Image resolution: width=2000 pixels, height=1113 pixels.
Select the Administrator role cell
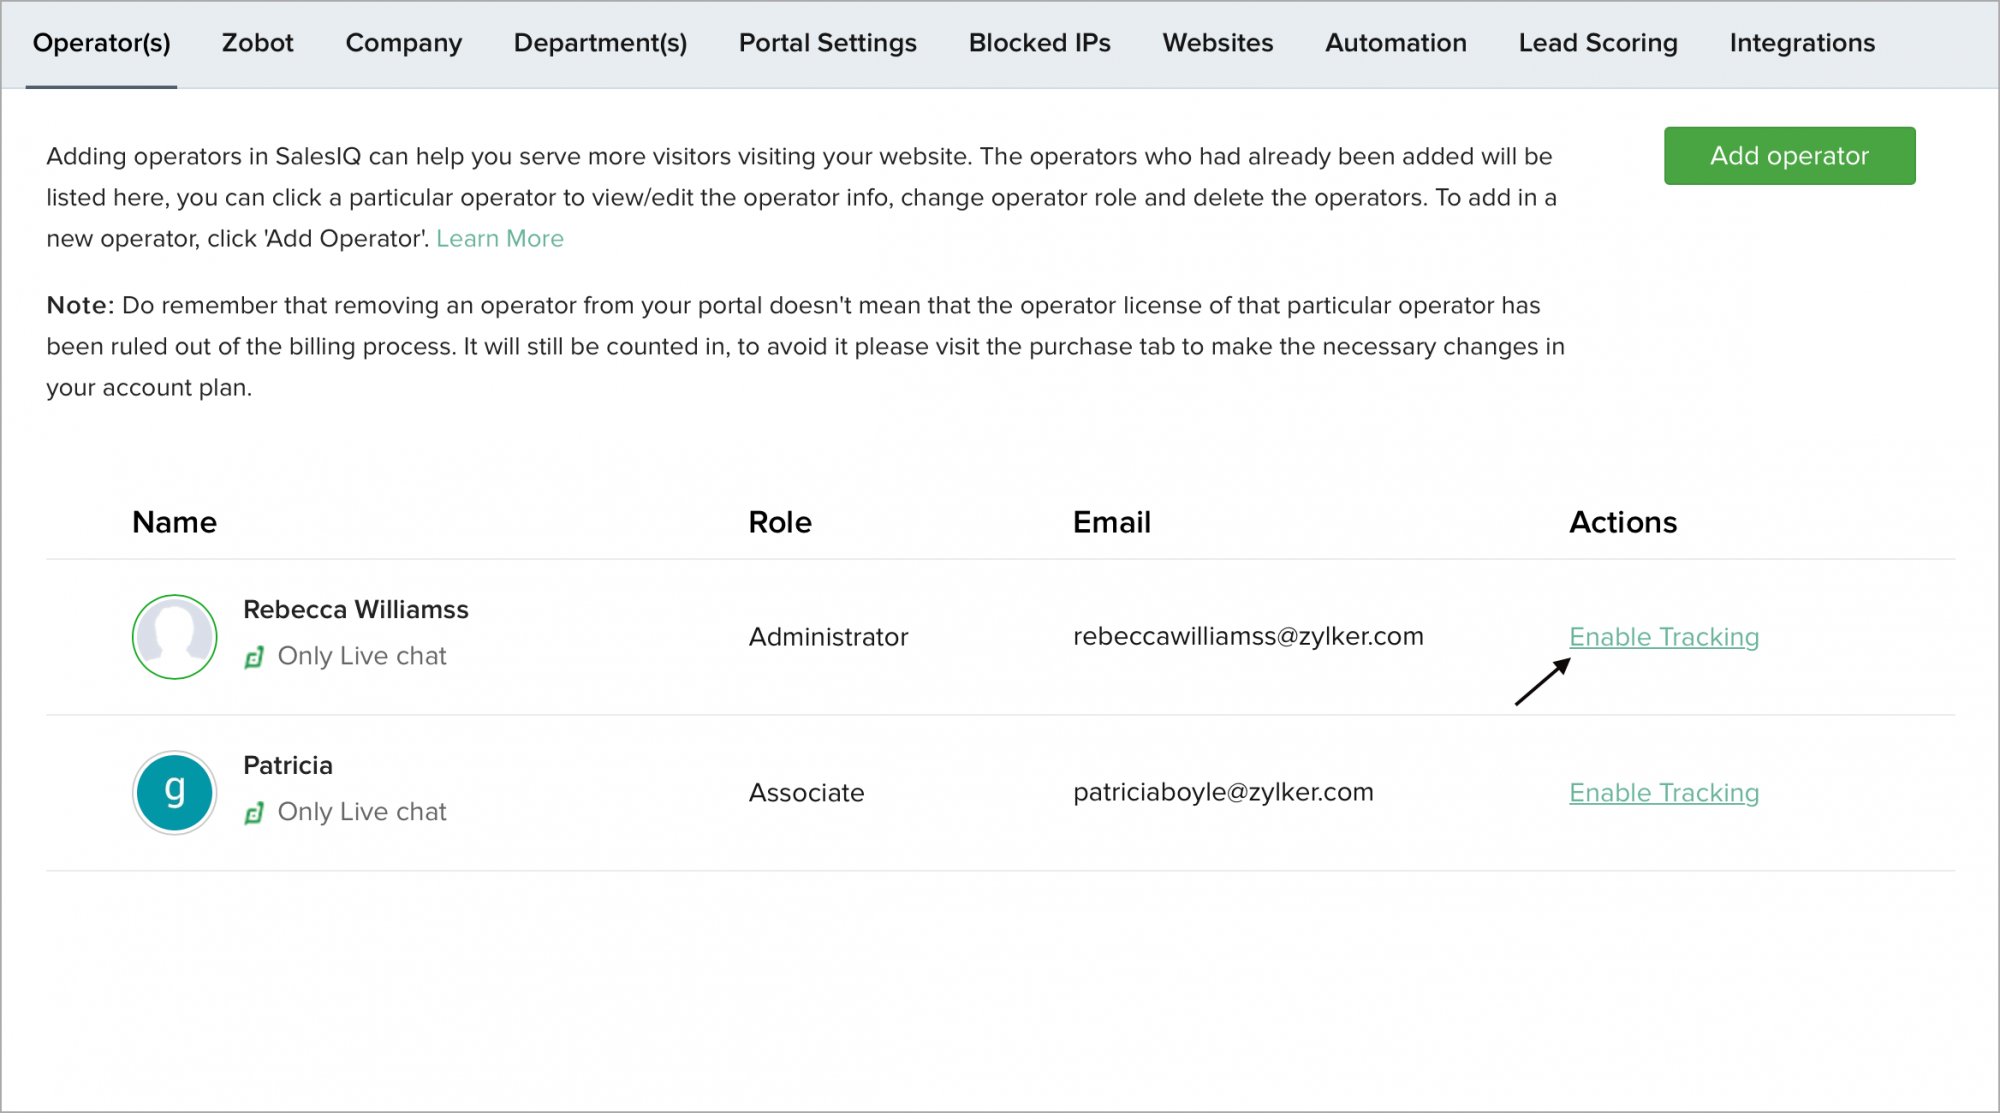click(x=828, y=637)
